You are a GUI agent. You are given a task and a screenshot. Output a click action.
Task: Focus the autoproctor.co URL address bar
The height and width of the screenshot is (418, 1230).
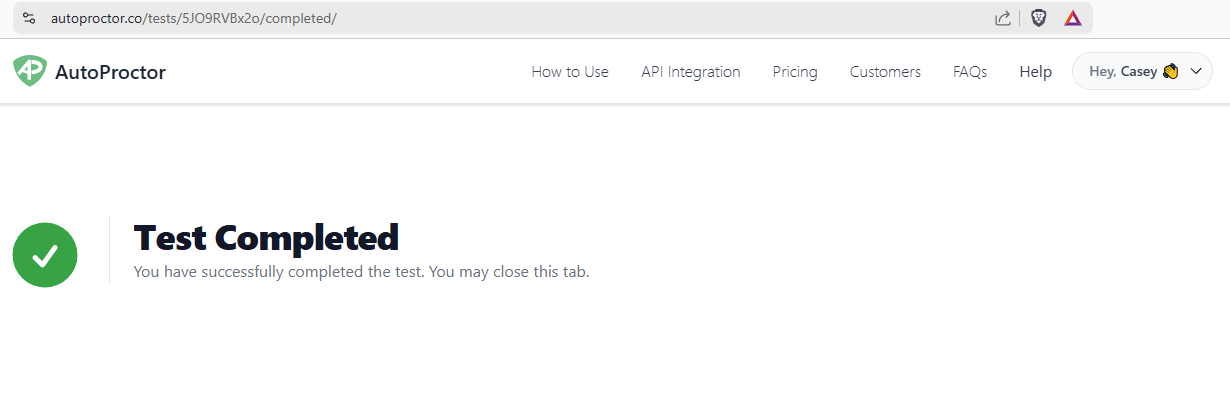pyautogui.click(x=500, y=18)
